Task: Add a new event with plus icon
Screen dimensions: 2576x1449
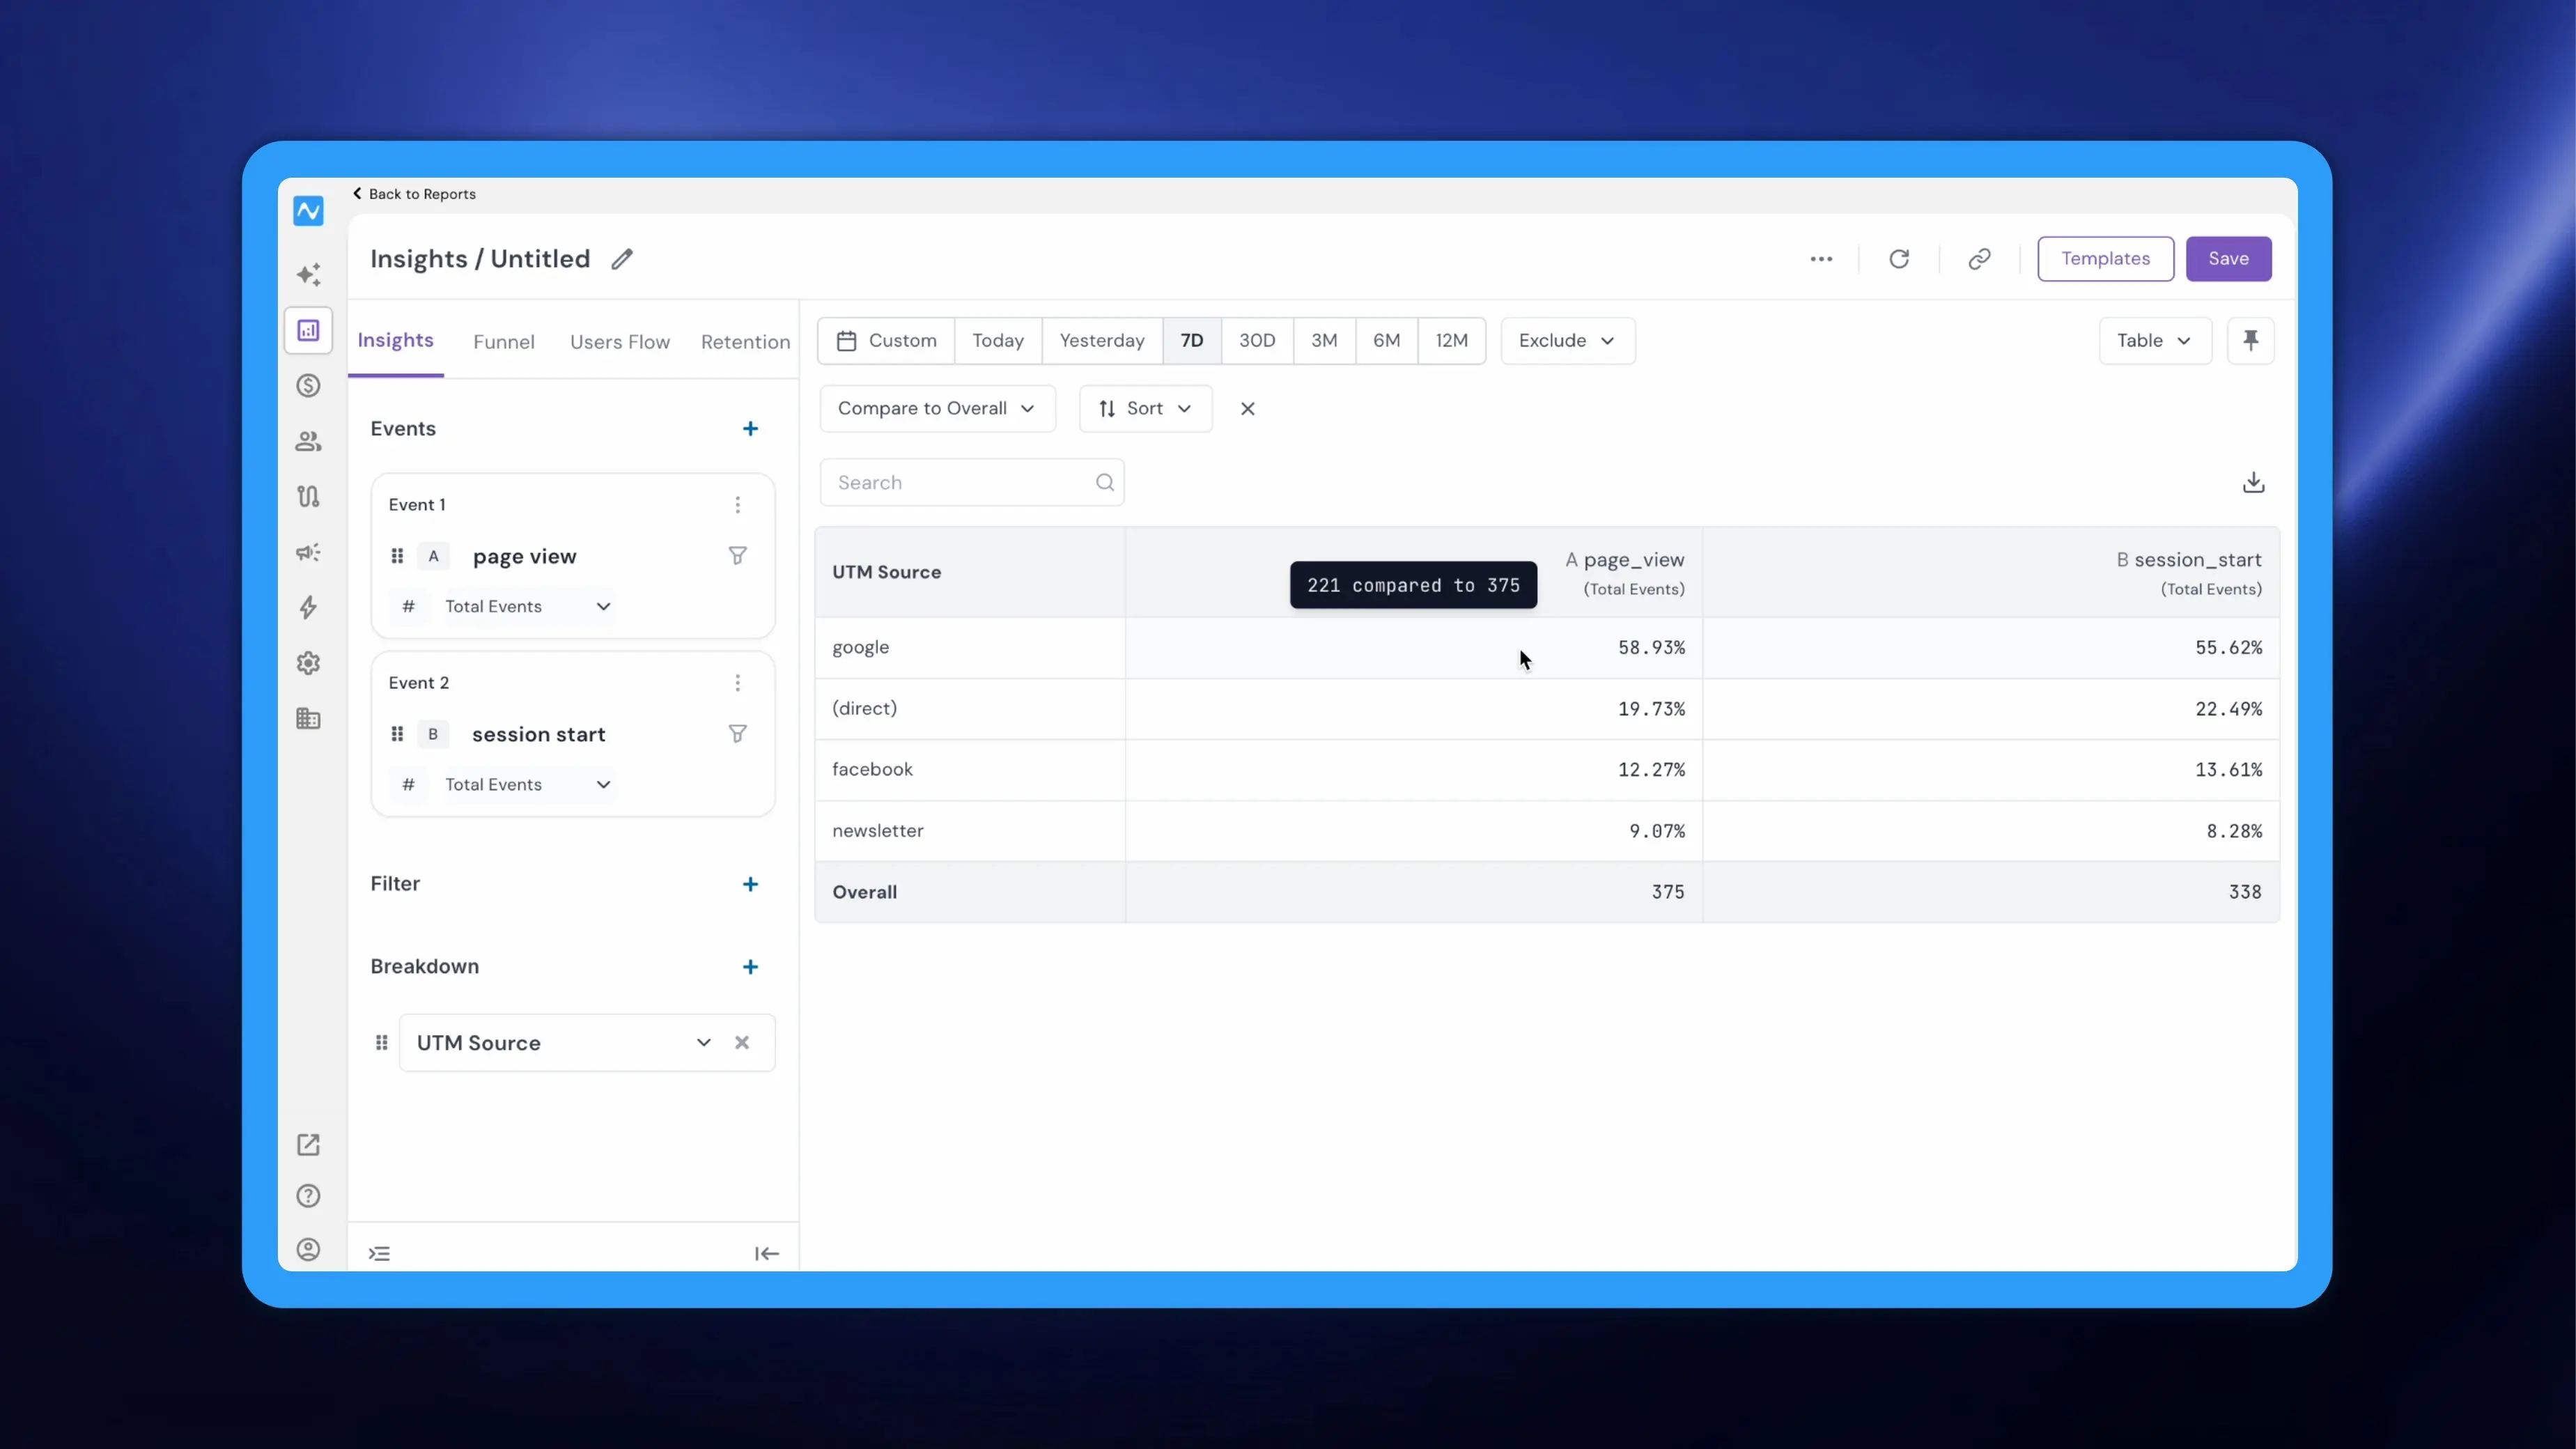Action: click(750, 429)
